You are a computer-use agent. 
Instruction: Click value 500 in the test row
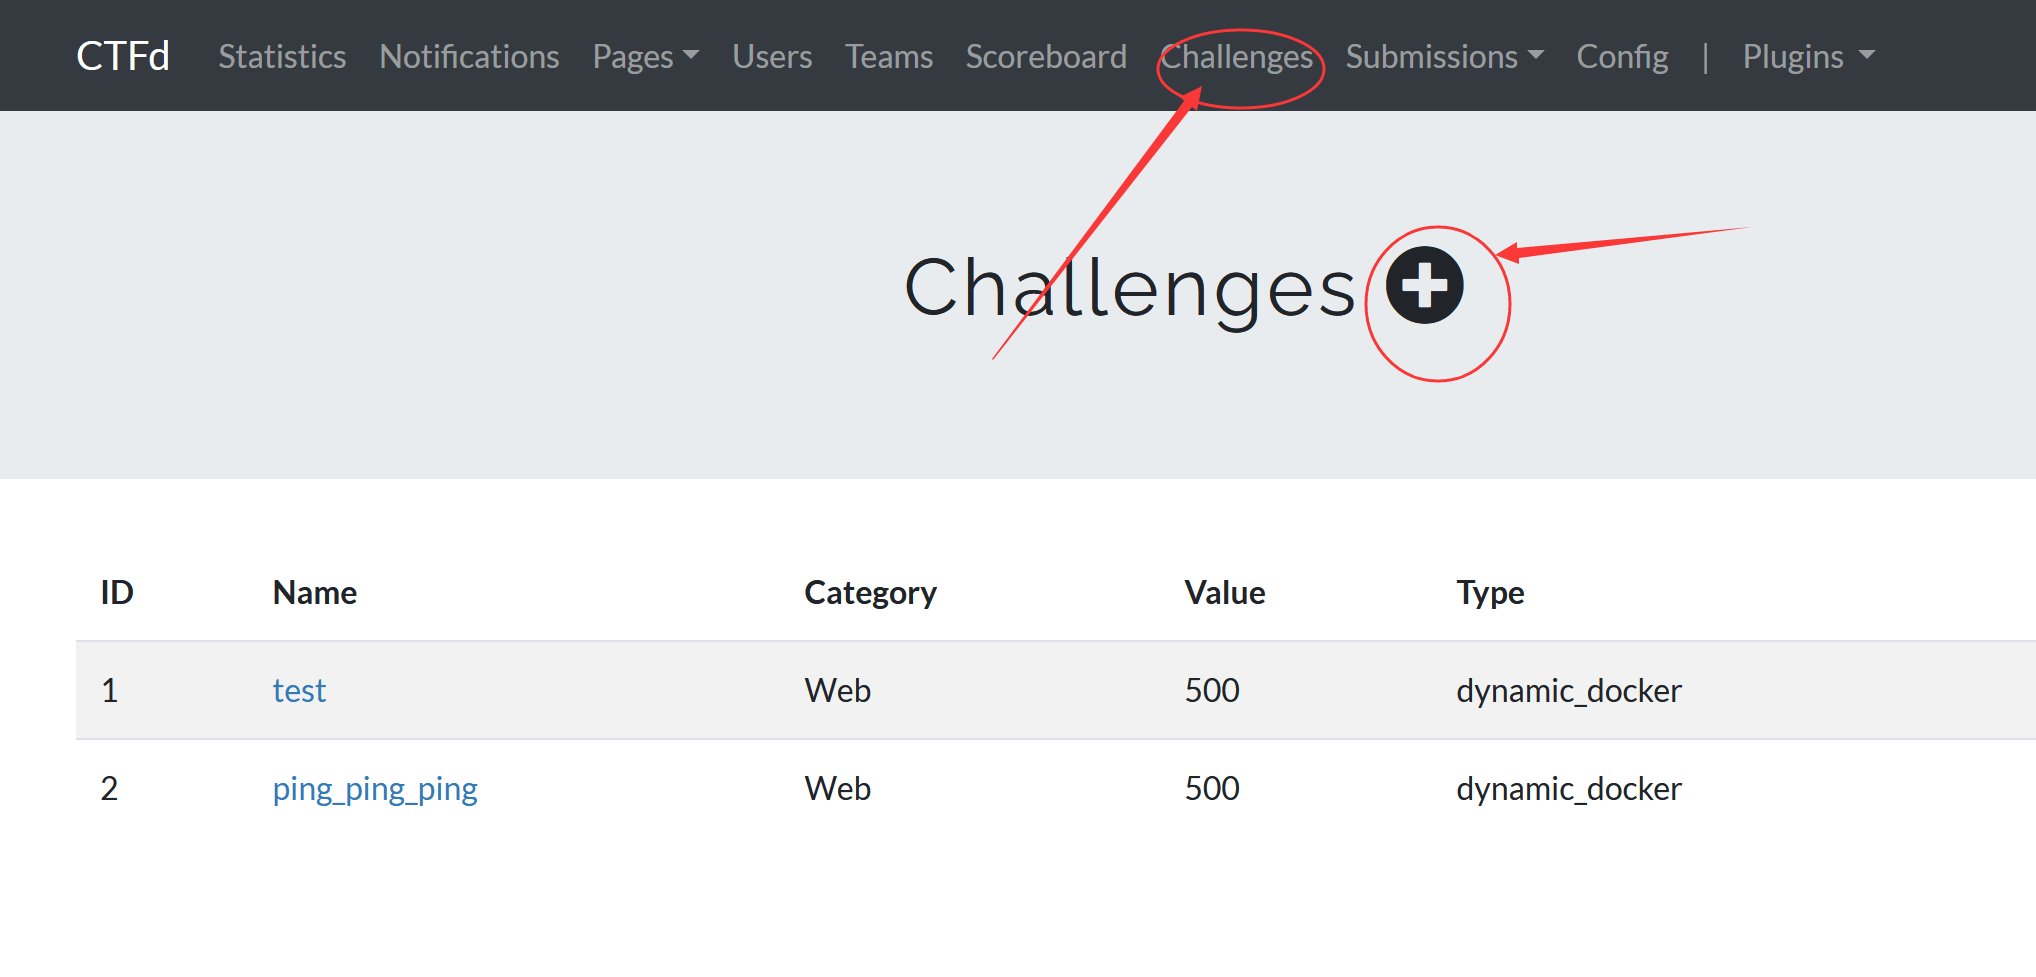[1212, 690]
